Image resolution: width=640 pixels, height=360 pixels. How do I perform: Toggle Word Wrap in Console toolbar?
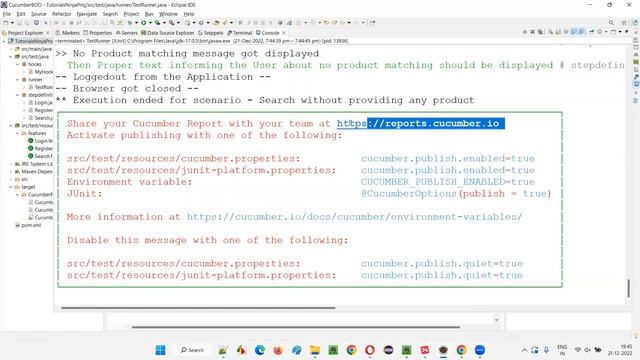point(566,32)
